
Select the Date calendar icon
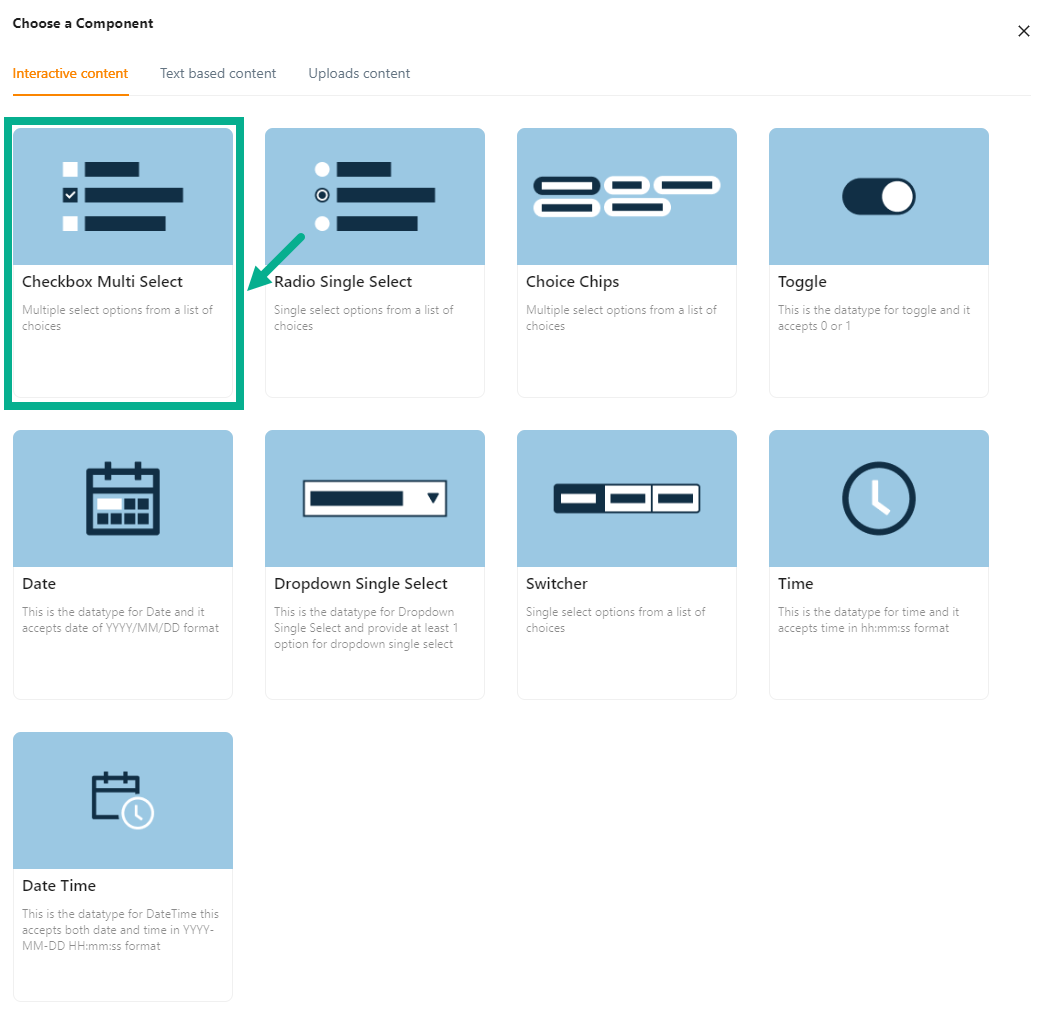point(122,498)
